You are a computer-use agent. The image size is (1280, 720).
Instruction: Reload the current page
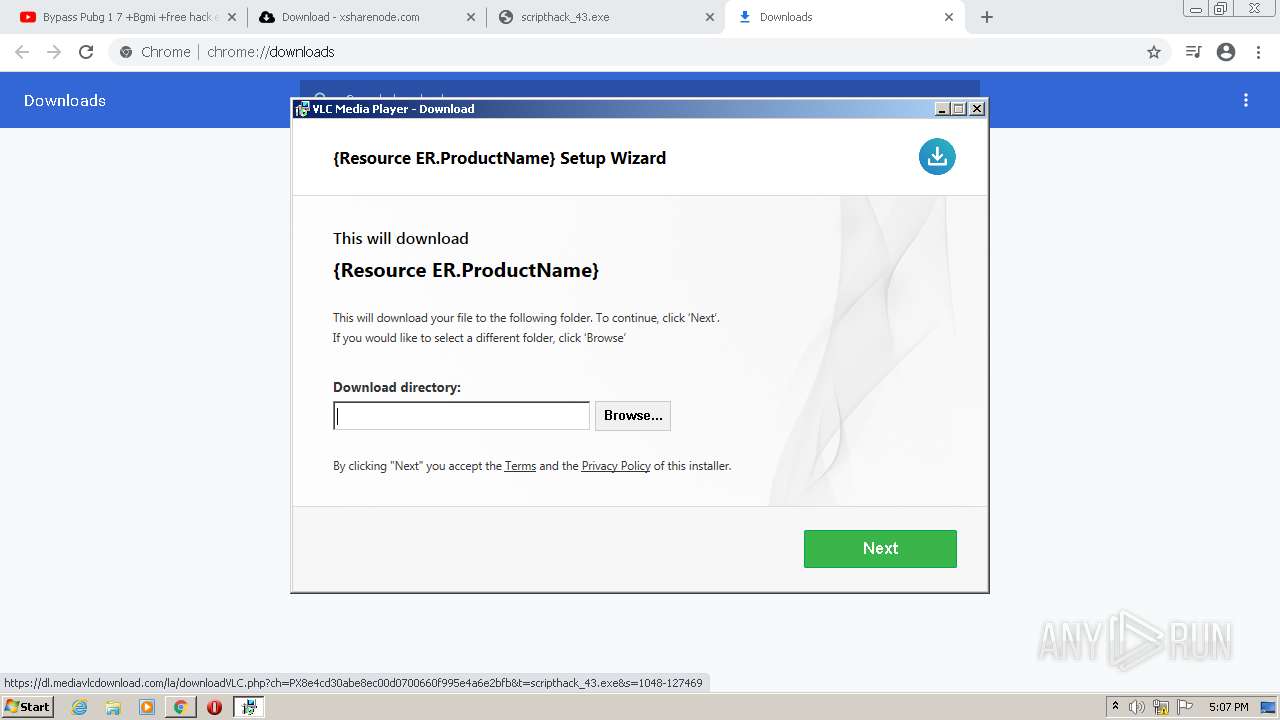pos(86,52)
